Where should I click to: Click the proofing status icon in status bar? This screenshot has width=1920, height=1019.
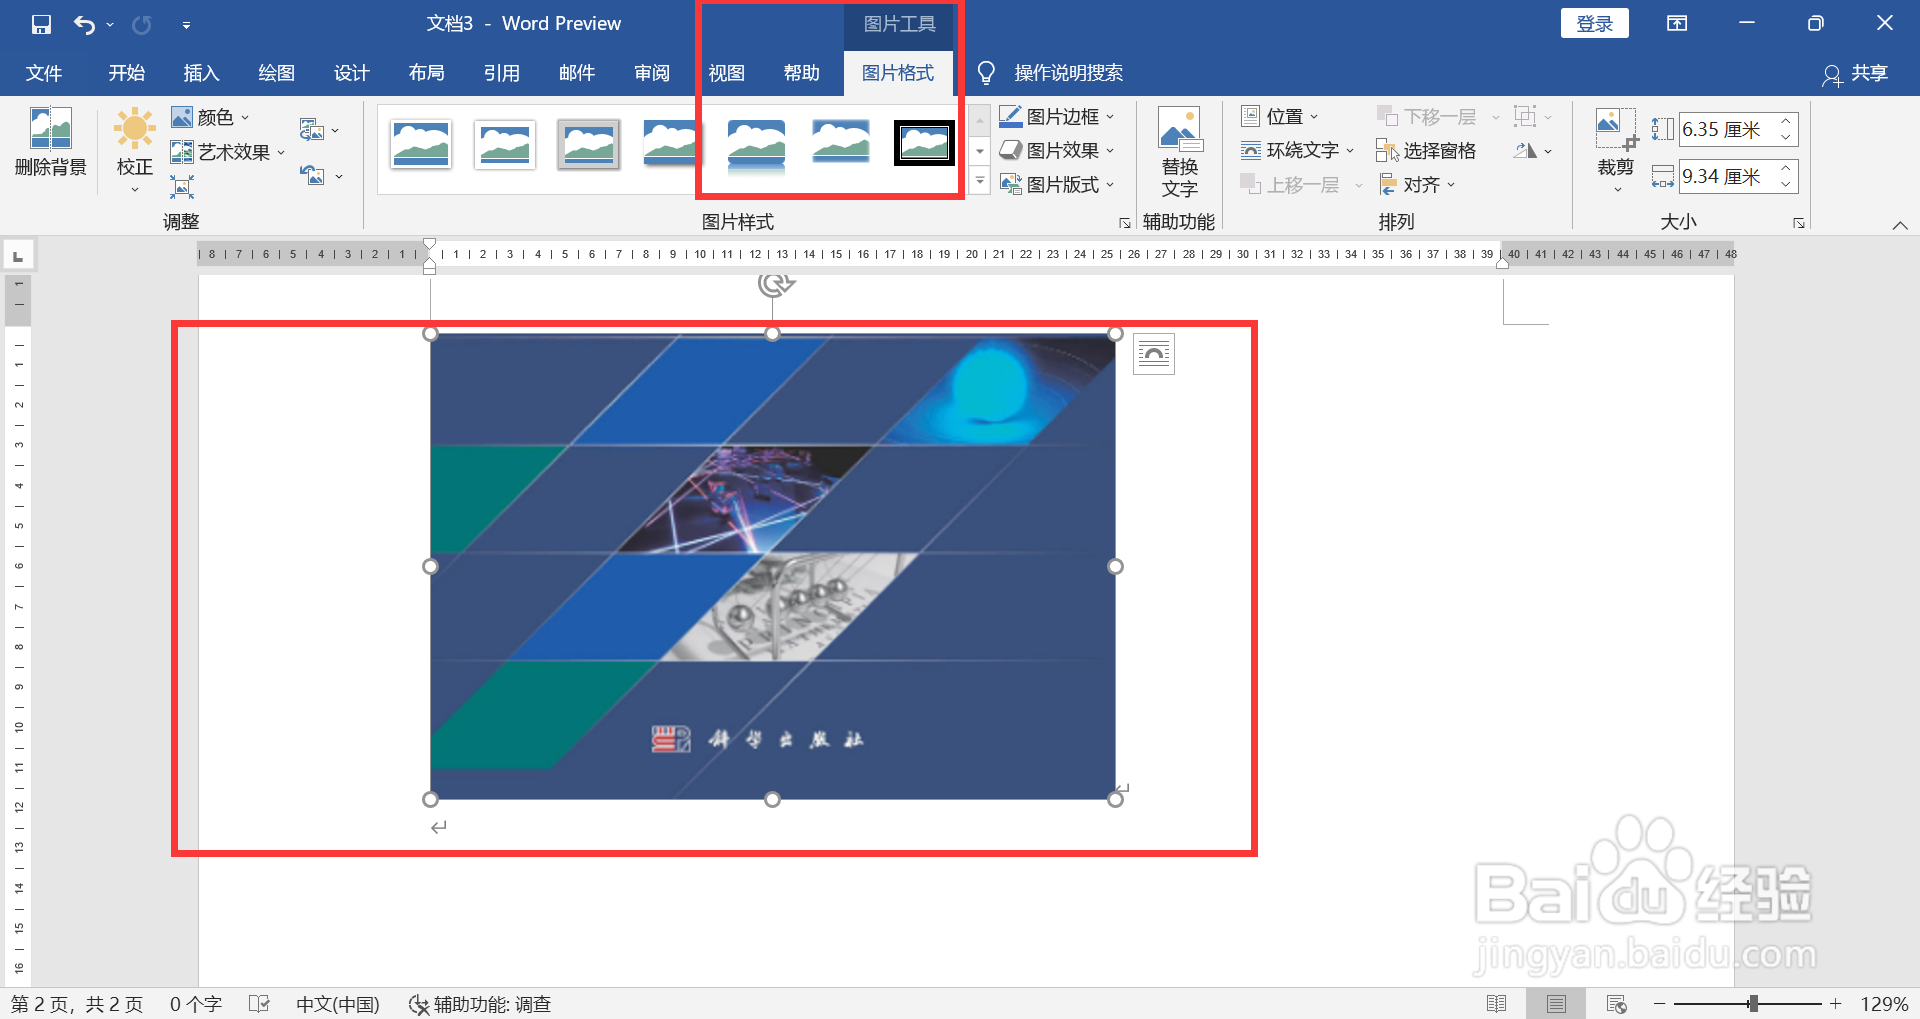pyautogui.click(x=259, y=1003)
